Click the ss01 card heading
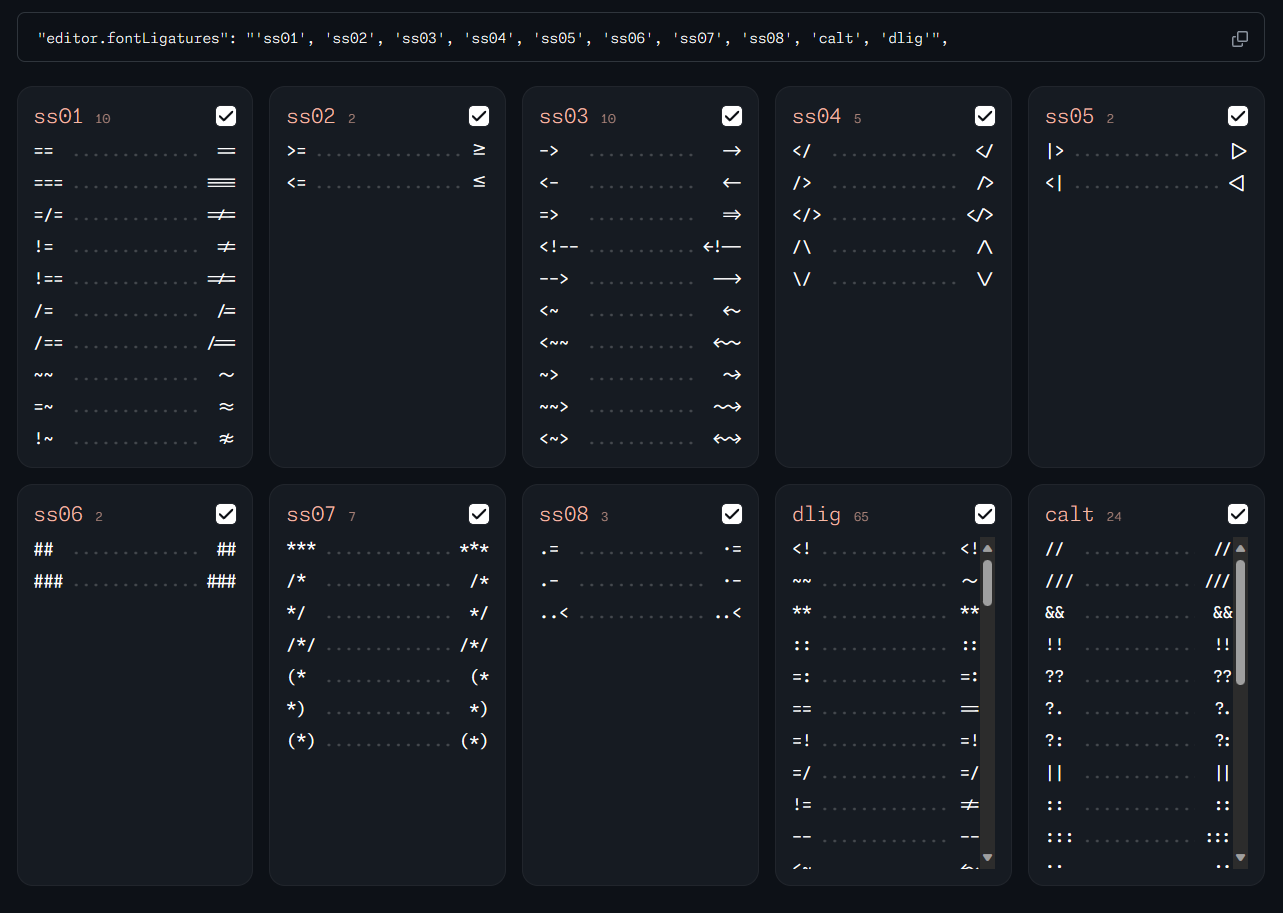The height and width of the screenshot is (913, 1283). pos(58,117)
